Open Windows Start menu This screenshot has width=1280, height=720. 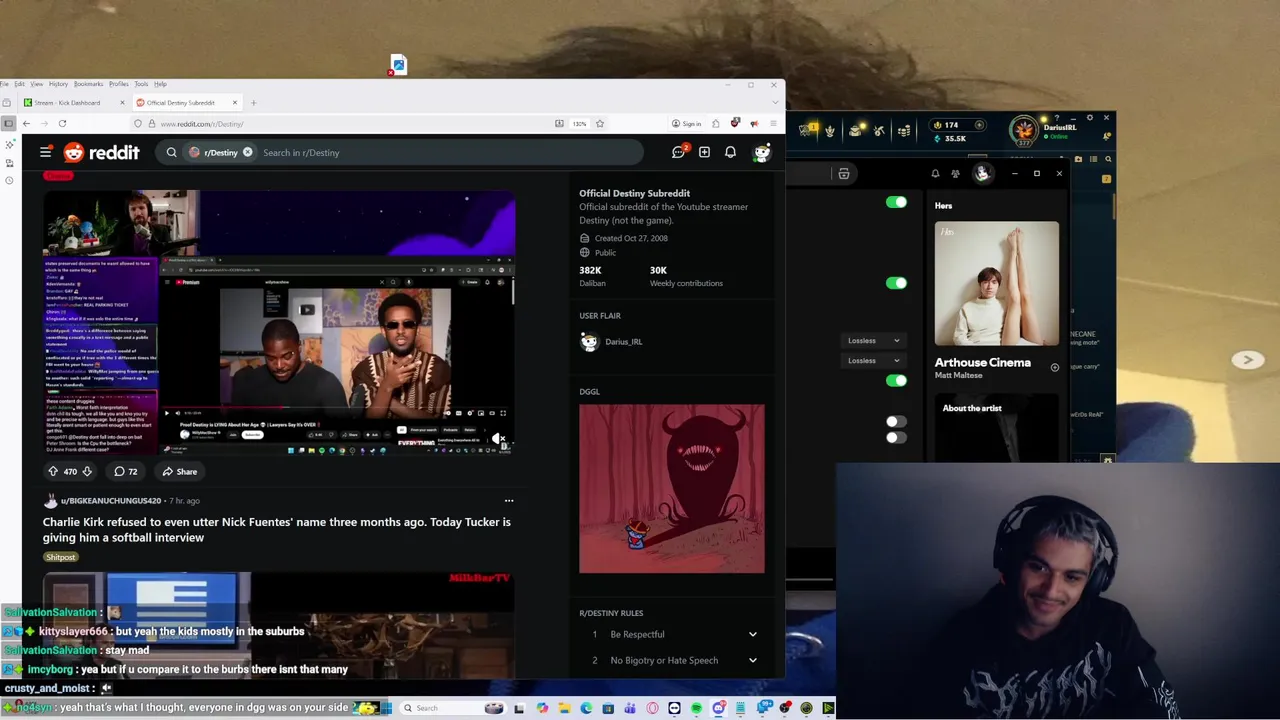click(386, 708)
